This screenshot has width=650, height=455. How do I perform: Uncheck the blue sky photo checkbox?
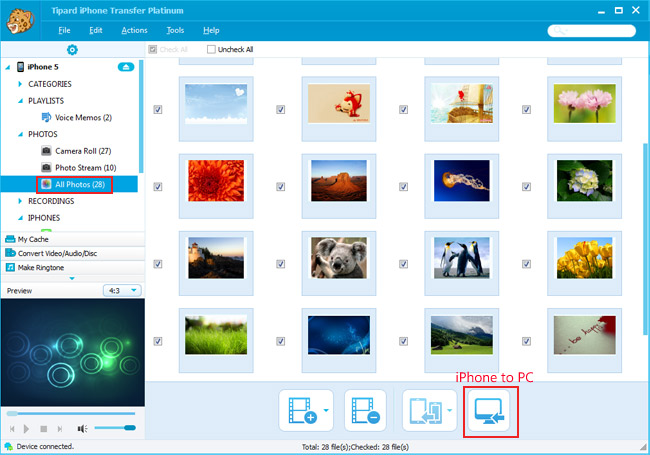[x=158, y=109]
